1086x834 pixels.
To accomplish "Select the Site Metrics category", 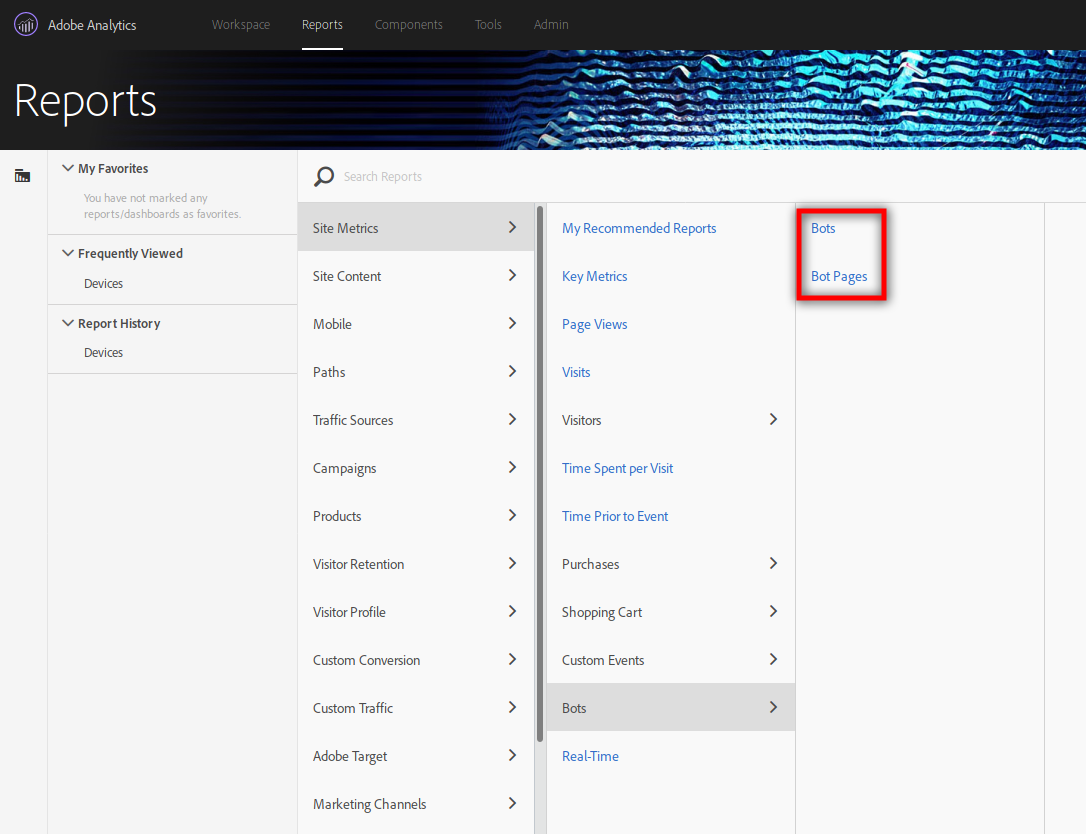I will 416,227.
